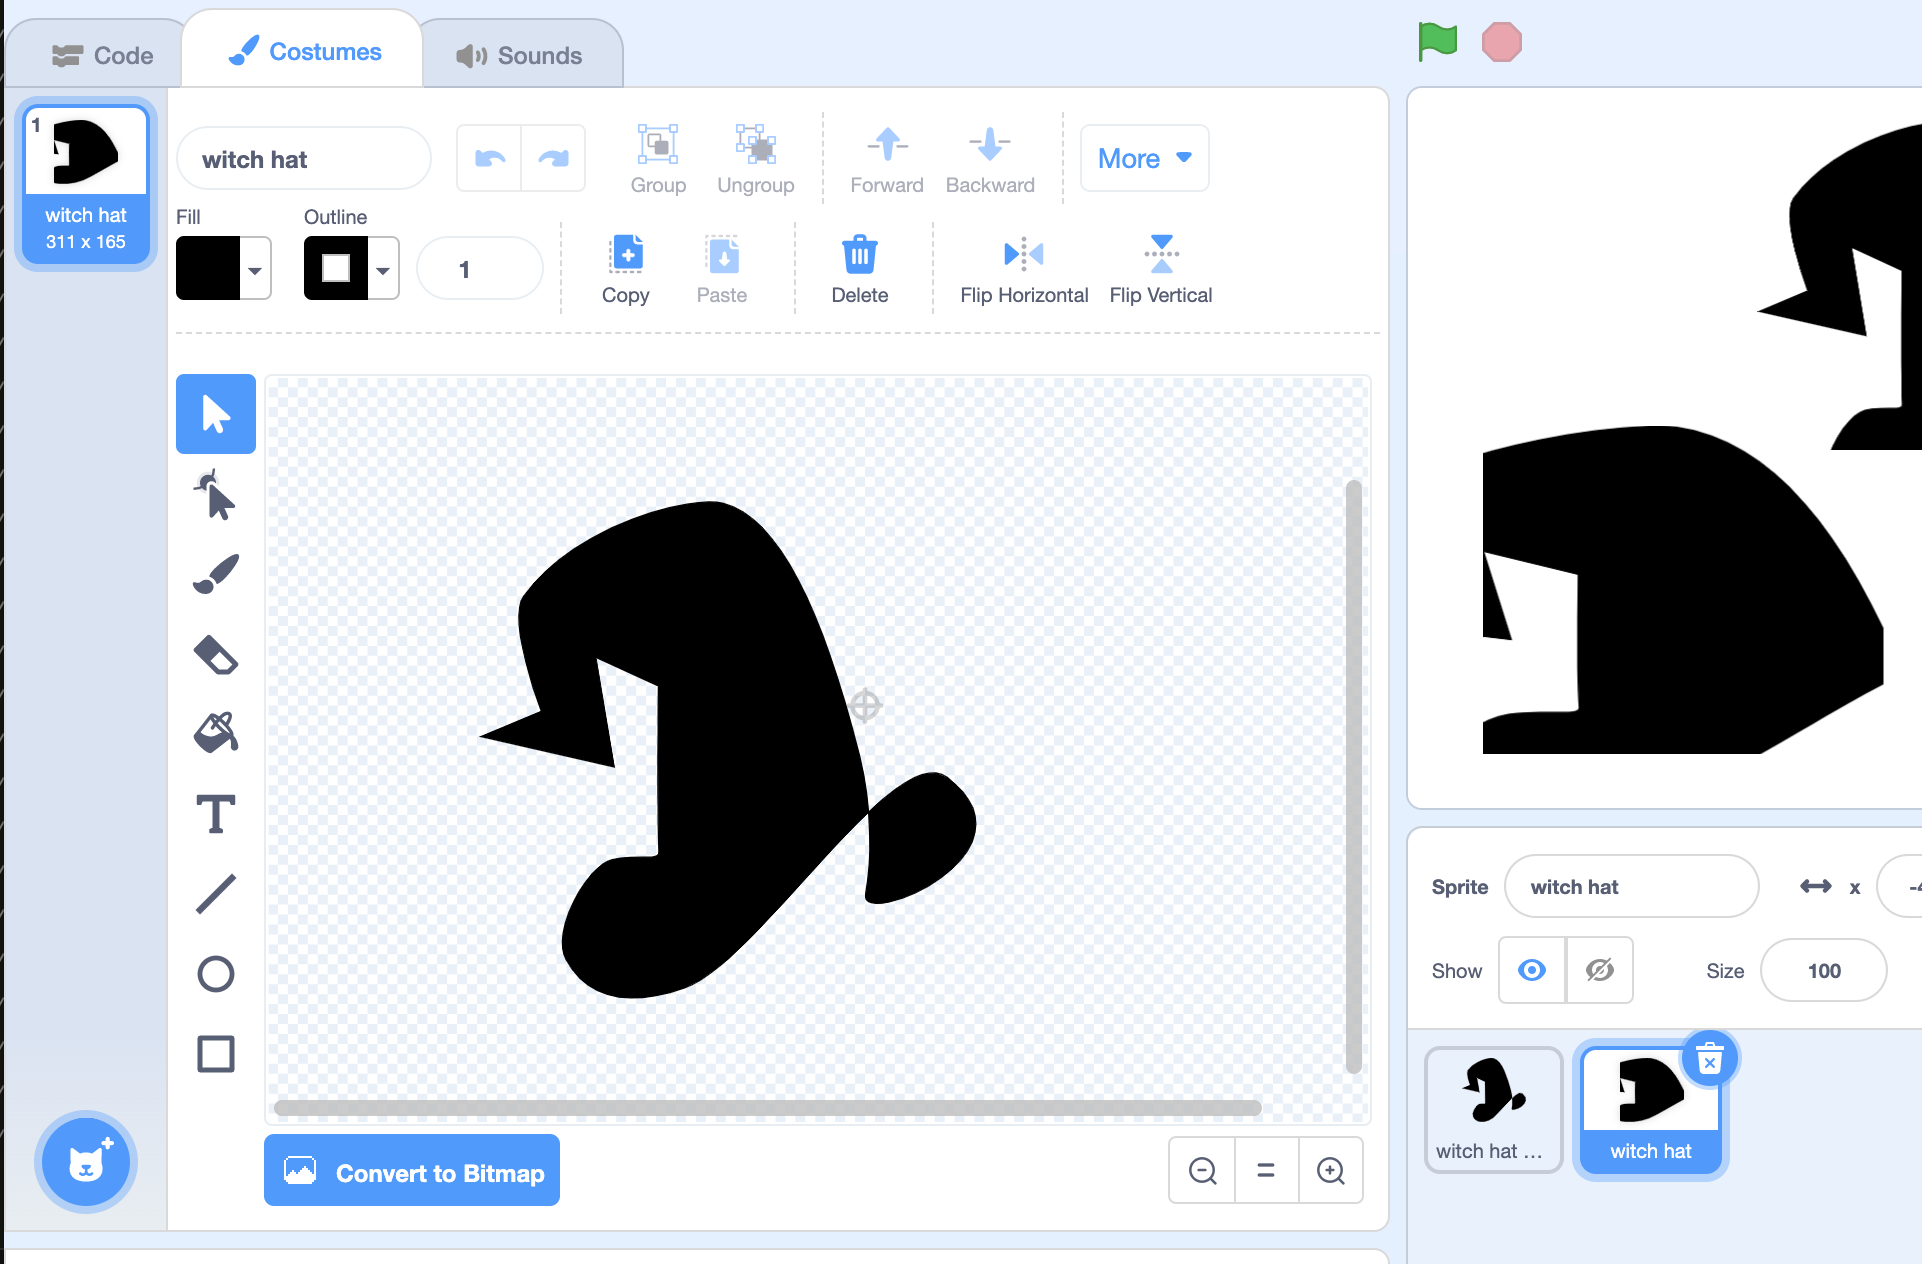Select the first witch hat sprite thumbnail
The height and width of the screenshot is (1264, 1922).
(1493, 1110)
